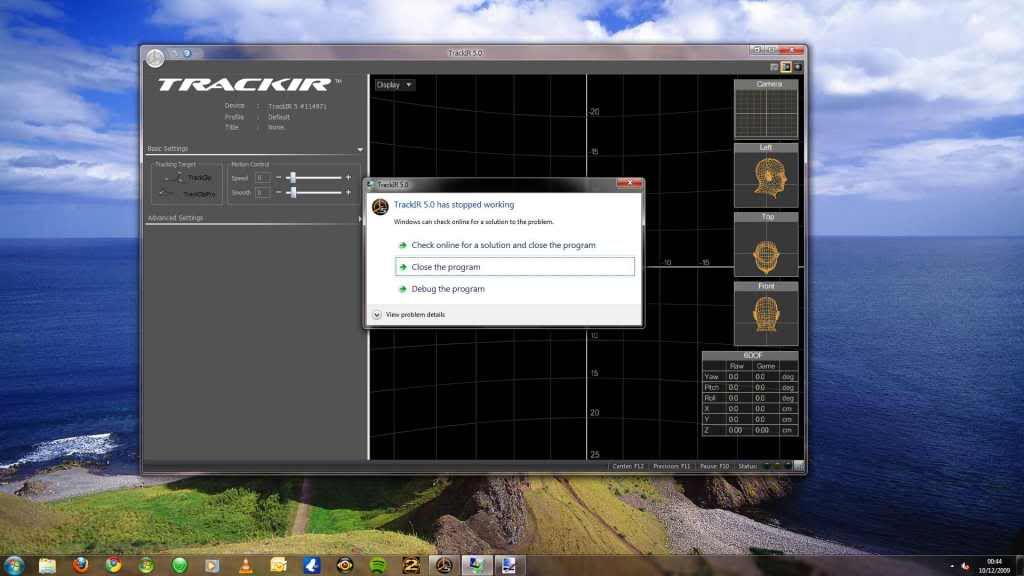This screenshot has width=1024, height=576.
Task: Click the Speed value input field
Action: [262, 178]
